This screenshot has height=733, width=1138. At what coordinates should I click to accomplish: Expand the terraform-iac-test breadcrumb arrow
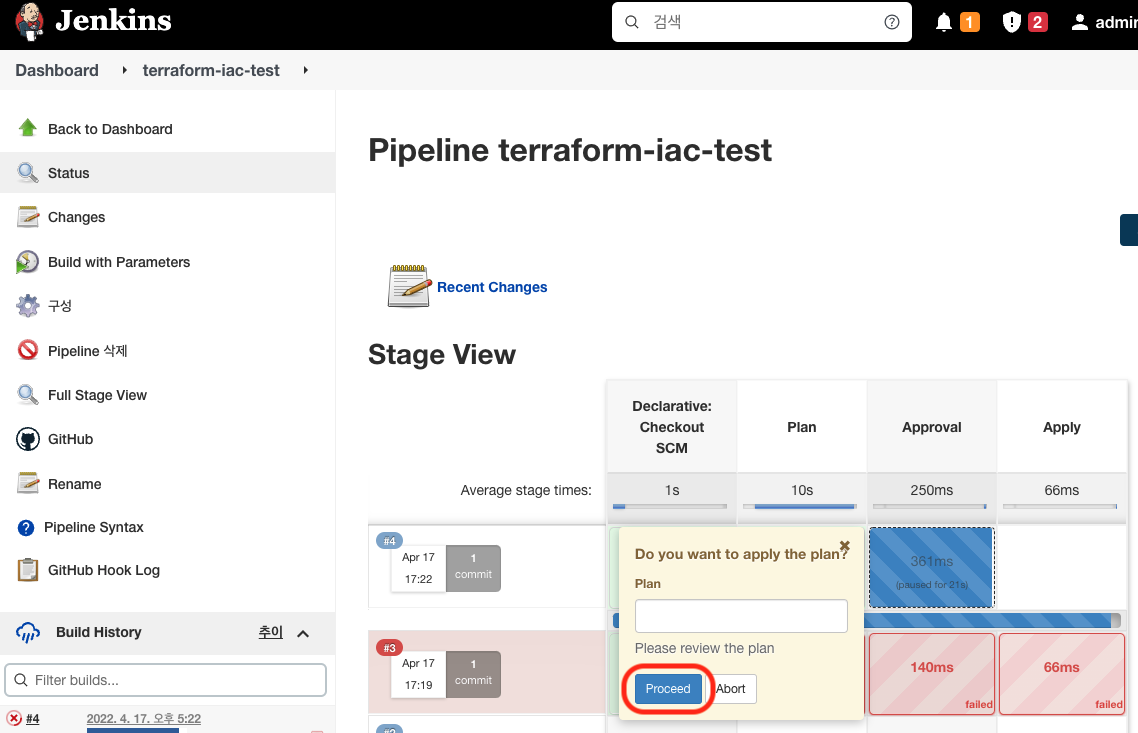306,70
